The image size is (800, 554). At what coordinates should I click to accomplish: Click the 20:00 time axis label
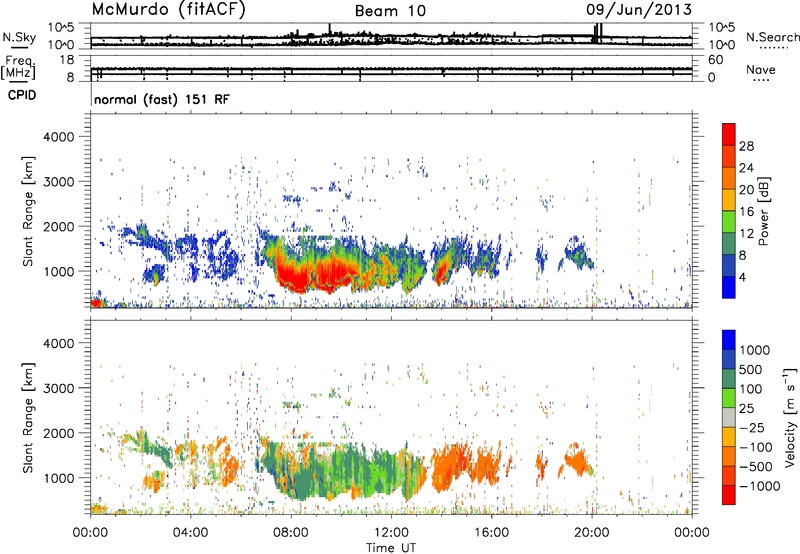click(591, 532)
